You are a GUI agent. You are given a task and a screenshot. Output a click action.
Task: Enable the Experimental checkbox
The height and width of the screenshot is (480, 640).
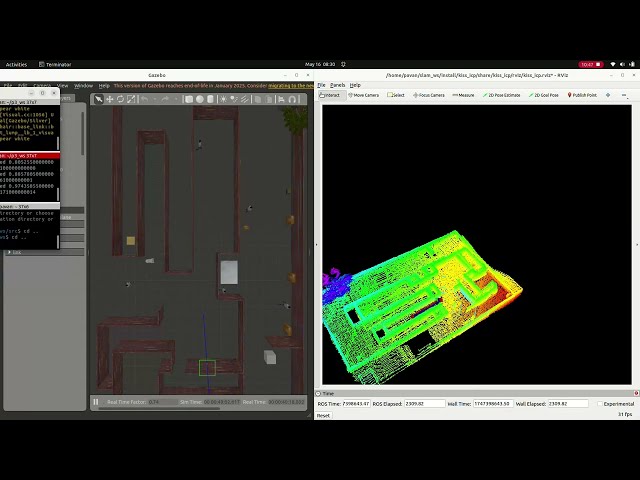600,404
